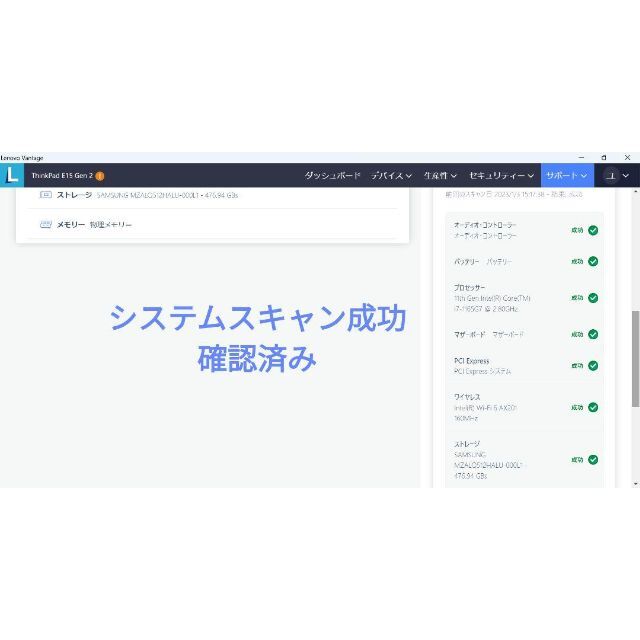Select the バッテリー scan result label

[x=483, y=261]
